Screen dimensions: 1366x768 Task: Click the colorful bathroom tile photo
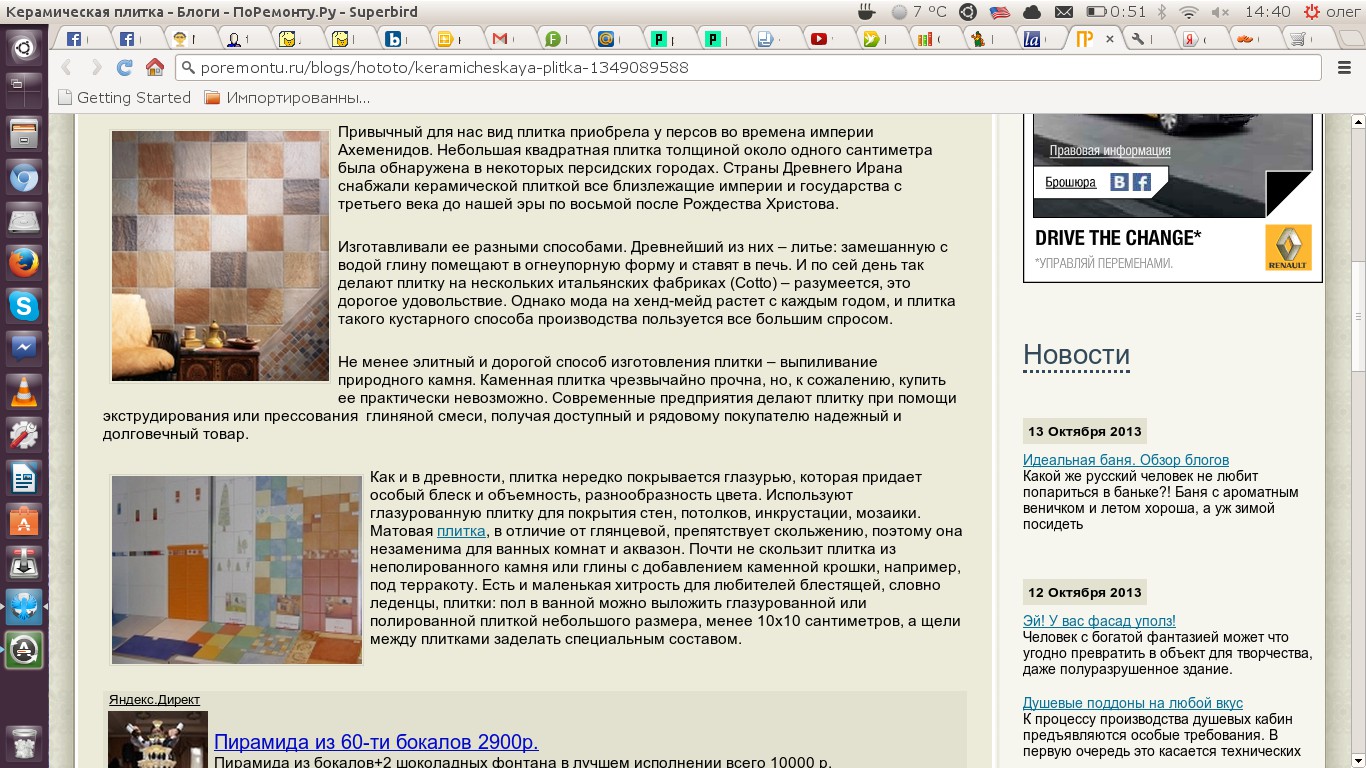[237, 570]
